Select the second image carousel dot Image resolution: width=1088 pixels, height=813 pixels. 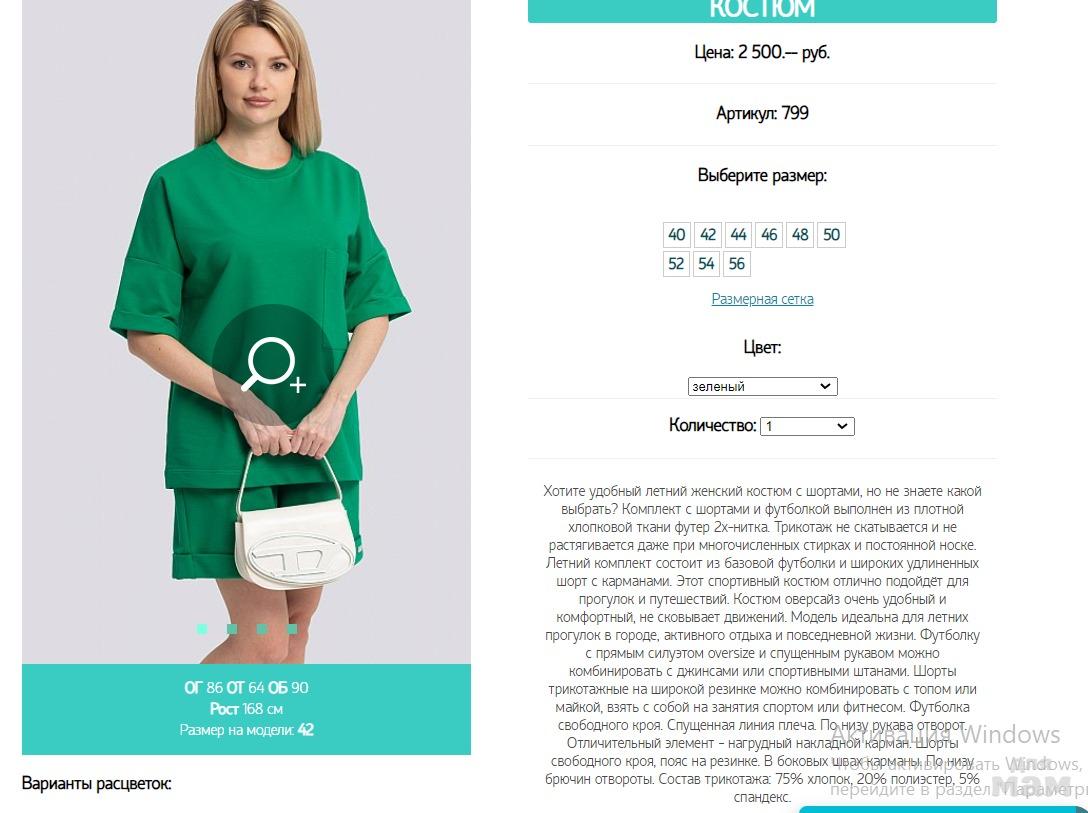coord(232,629)
